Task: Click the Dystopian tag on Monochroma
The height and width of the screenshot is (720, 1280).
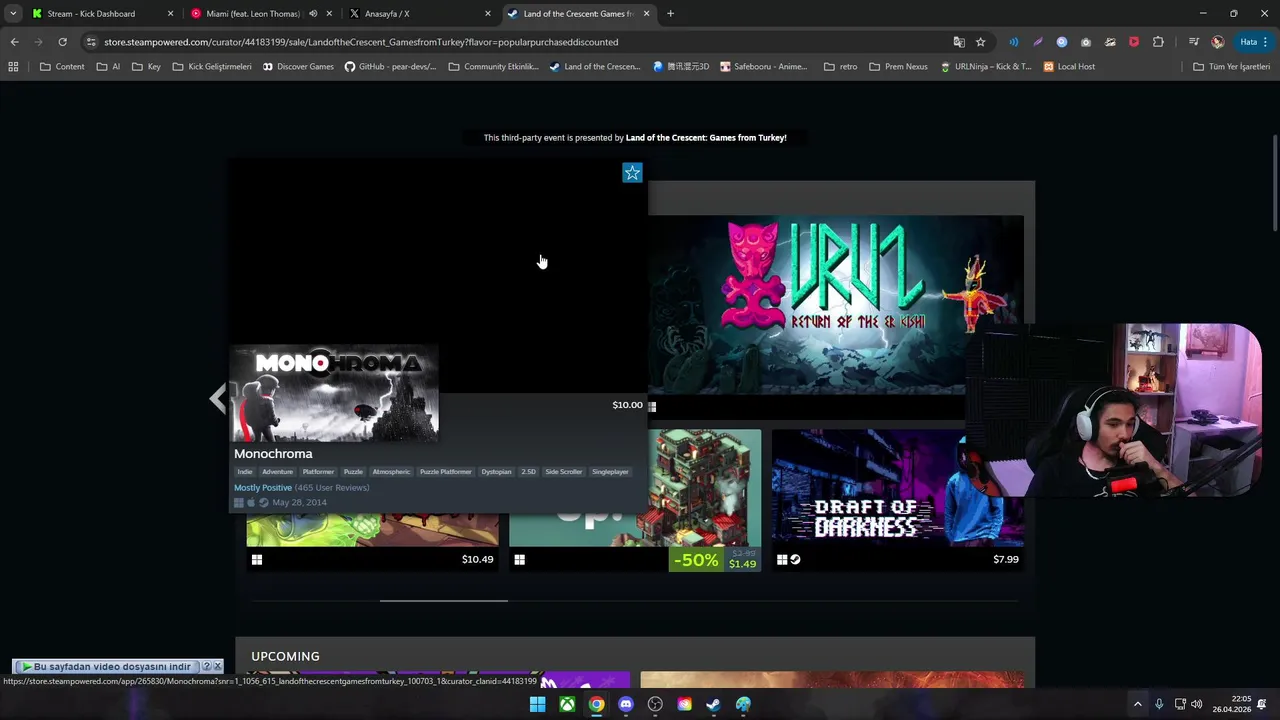Action: tap(496, 472)
